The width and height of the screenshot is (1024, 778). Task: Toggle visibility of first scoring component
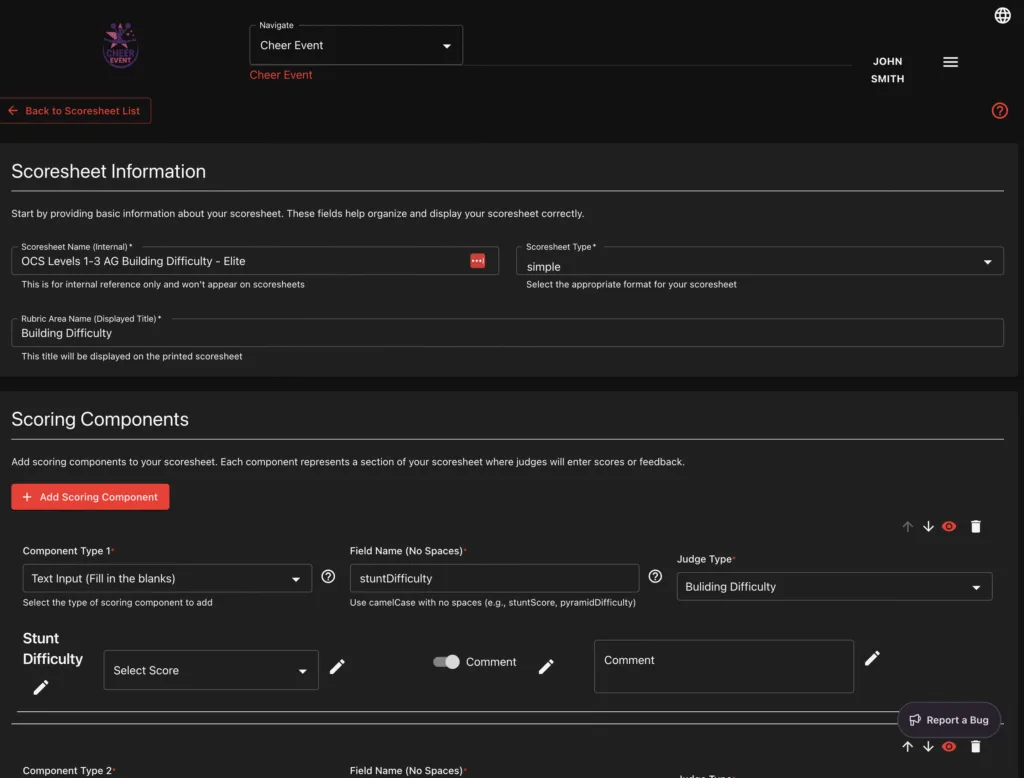coord(949,527)
